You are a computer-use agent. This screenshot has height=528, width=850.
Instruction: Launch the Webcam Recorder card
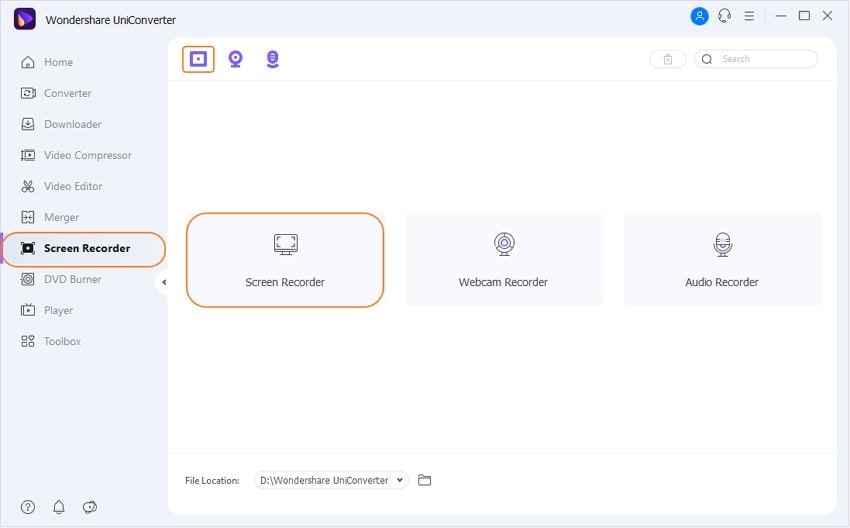point(503,260)
